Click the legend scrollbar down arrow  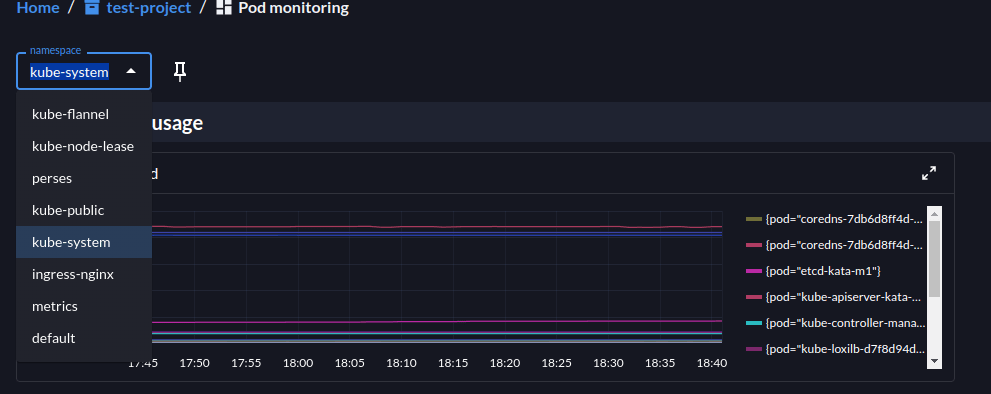935,360
